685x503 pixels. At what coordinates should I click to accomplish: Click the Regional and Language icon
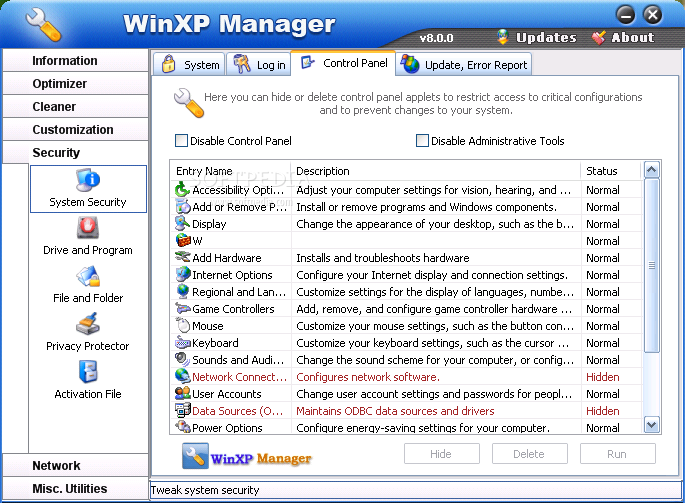[x=183, y=291]
